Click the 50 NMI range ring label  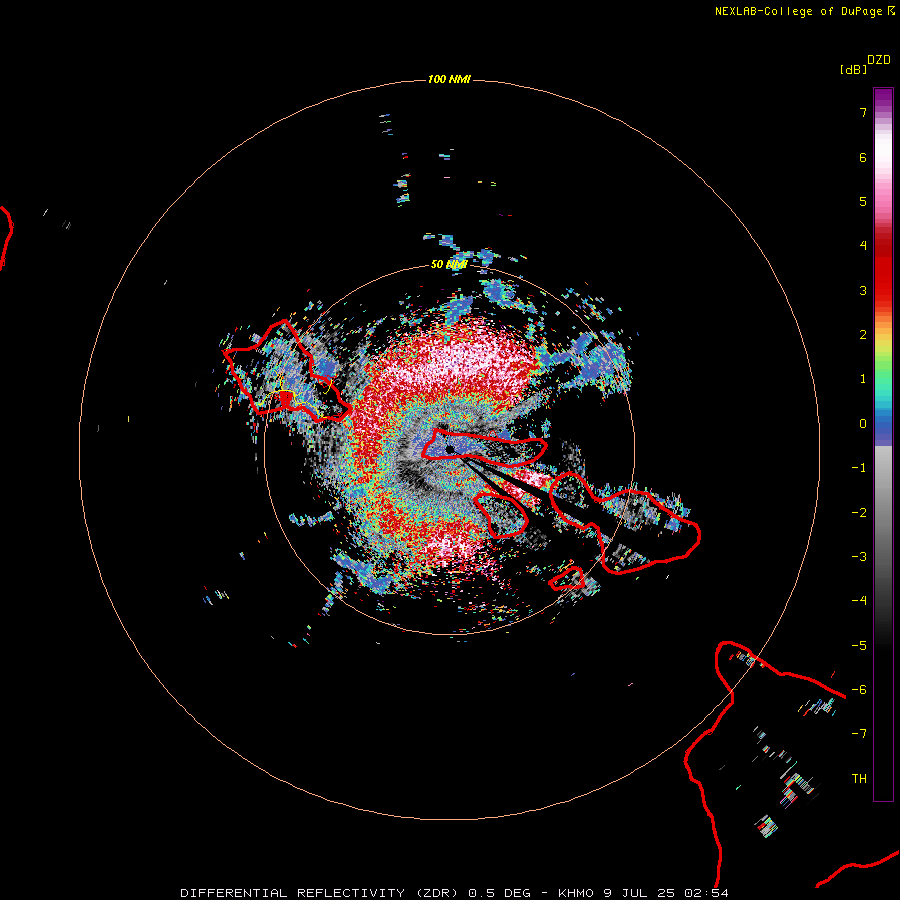[449, 265]
